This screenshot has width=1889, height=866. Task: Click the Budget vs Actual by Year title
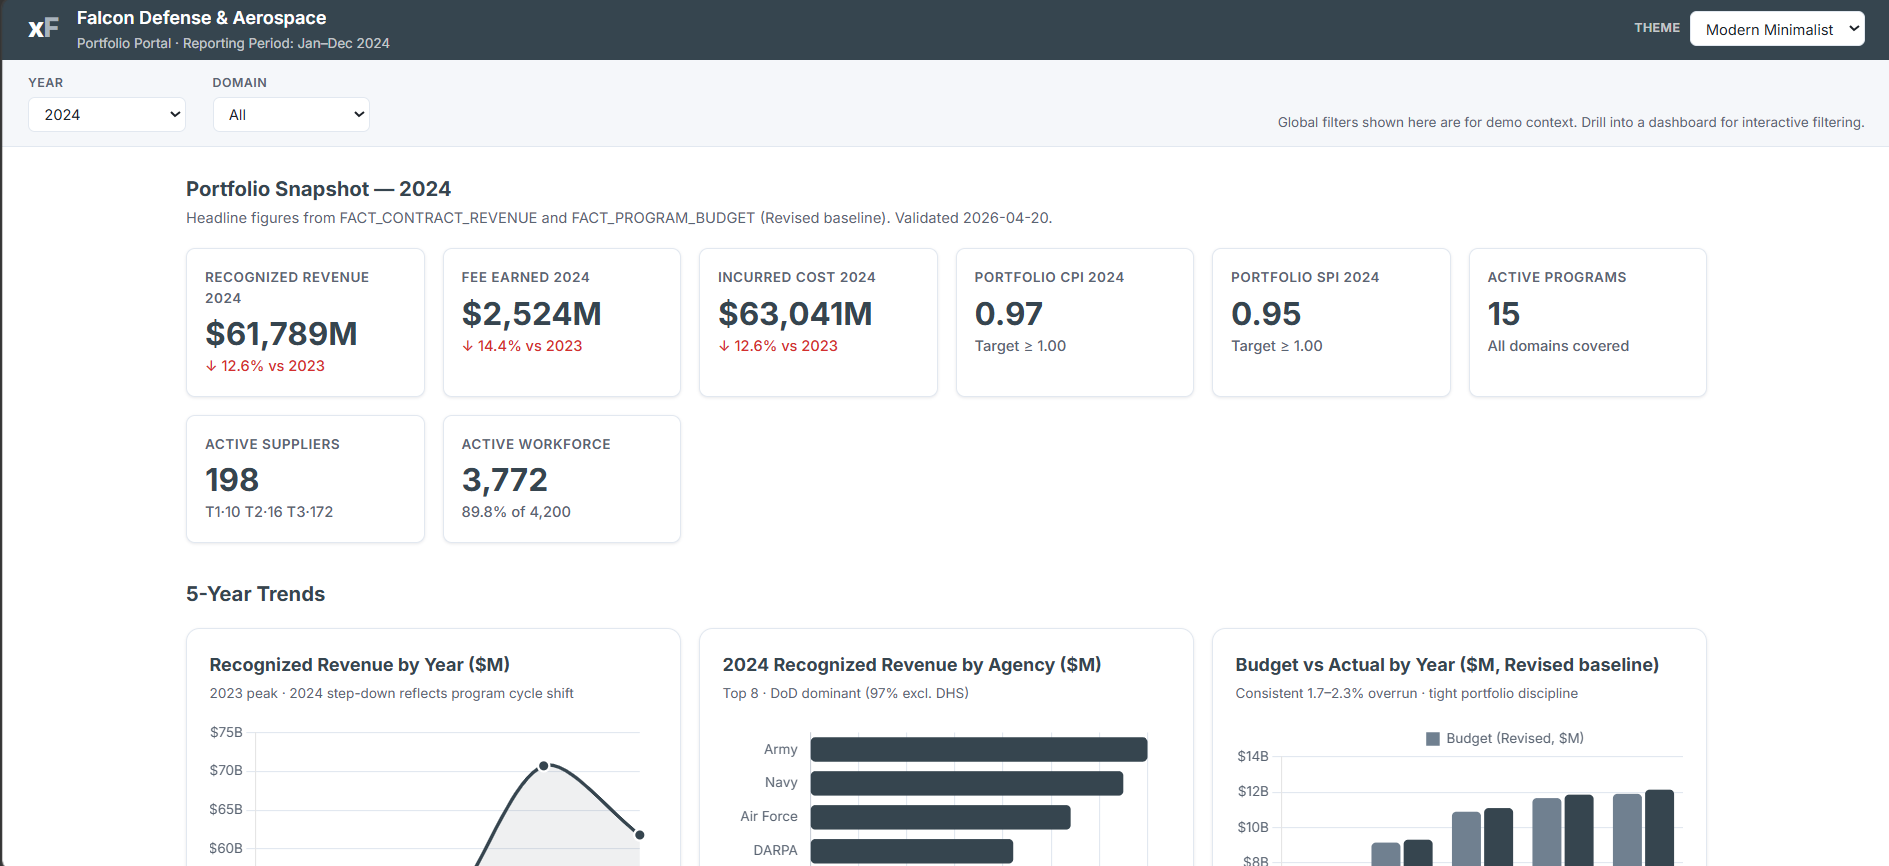1447,665
